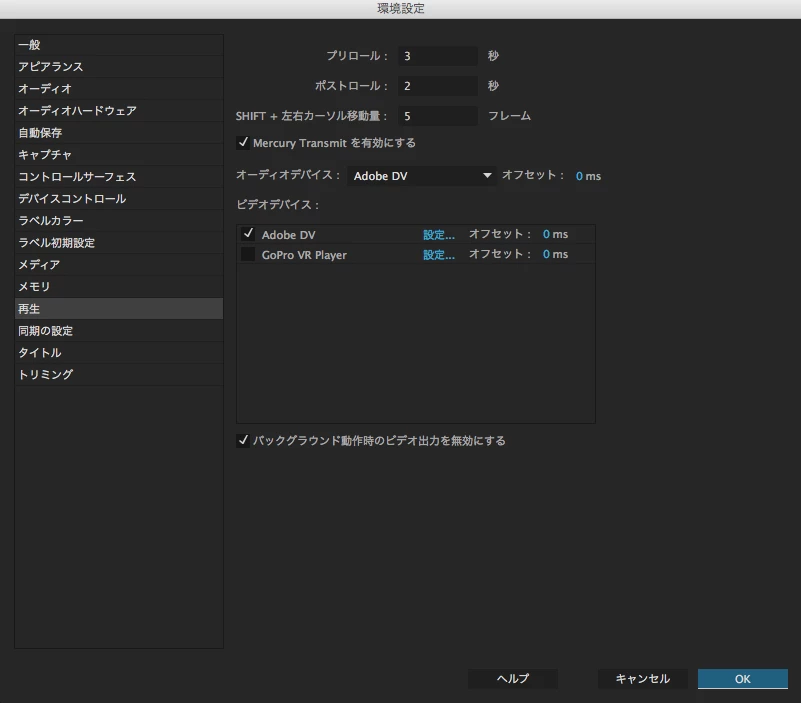Select アピアランス in the category list
This screenshot has height=703, width=801.
tap(119, 67)
